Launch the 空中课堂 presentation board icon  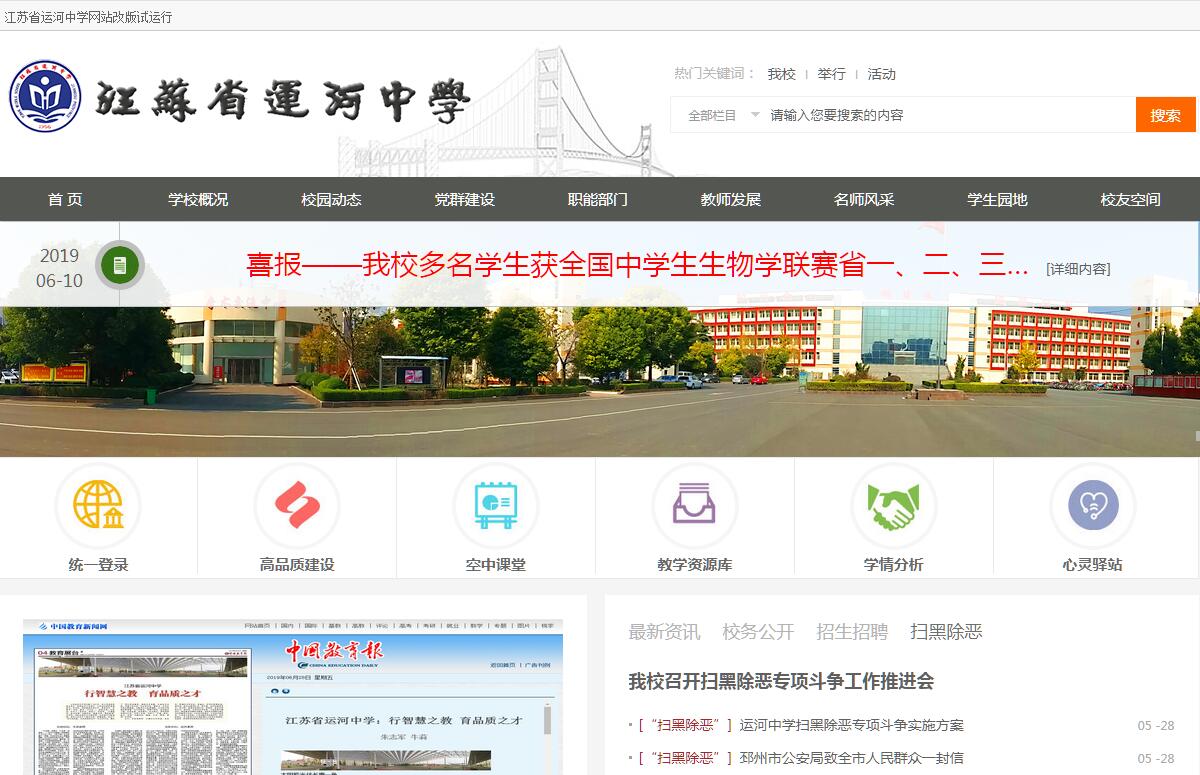tap(495, 505)
